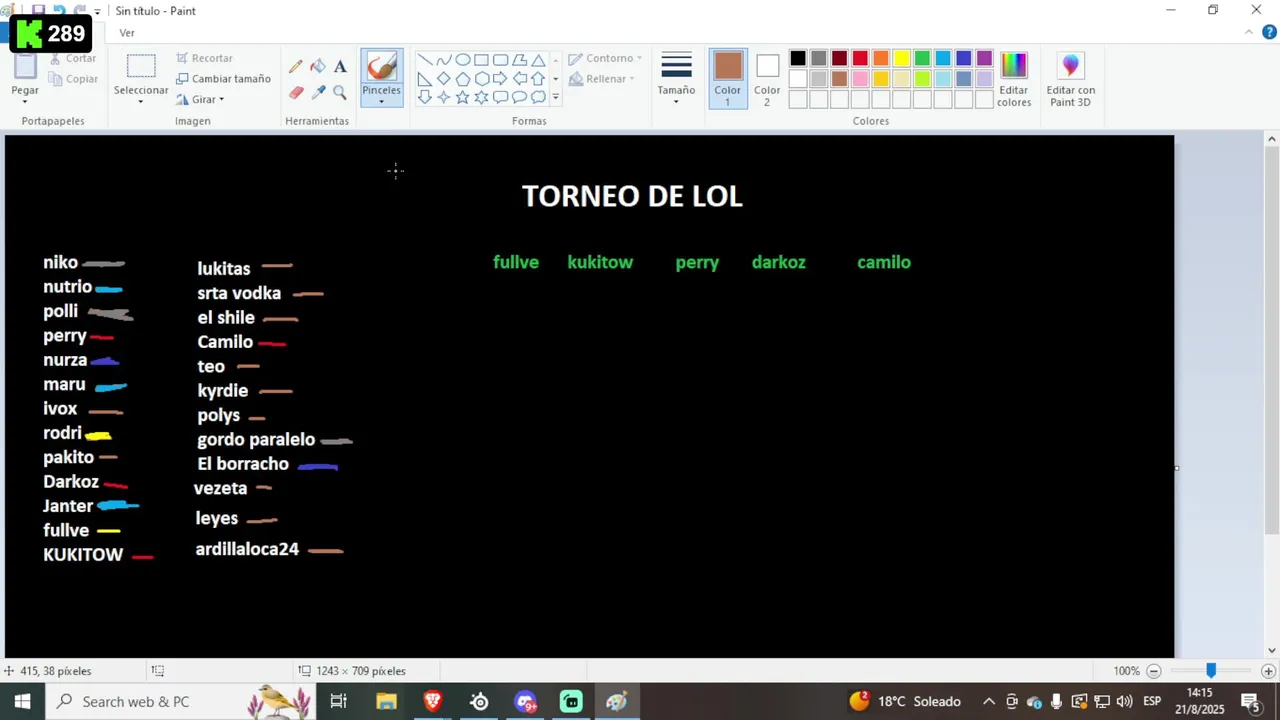The image size is (1280, 720).
Task: Activate the Color 1 selector
Action: tap(728, 80)
